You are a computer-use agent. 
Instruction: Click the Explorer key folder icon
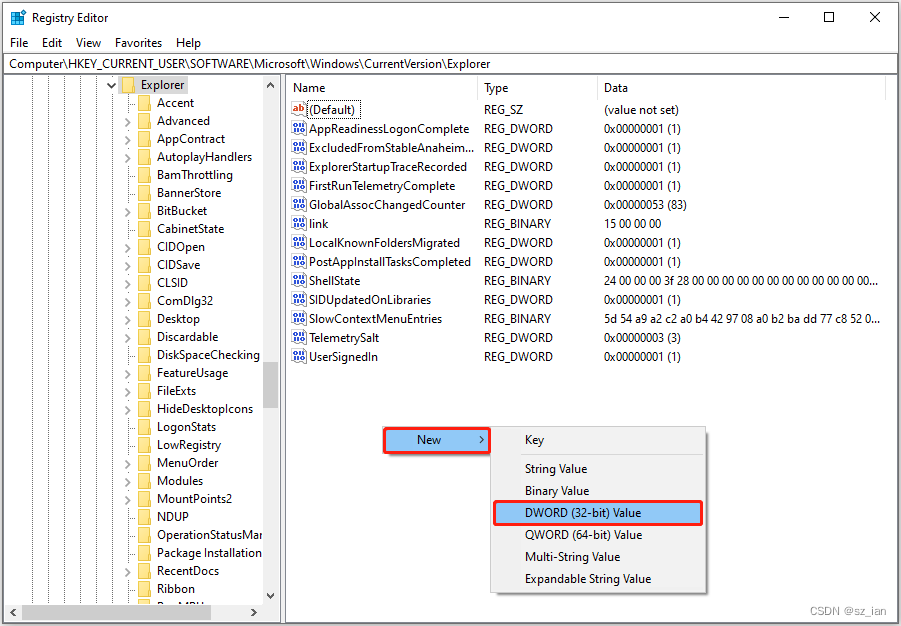pyautogui.click(x=128, y=85)
